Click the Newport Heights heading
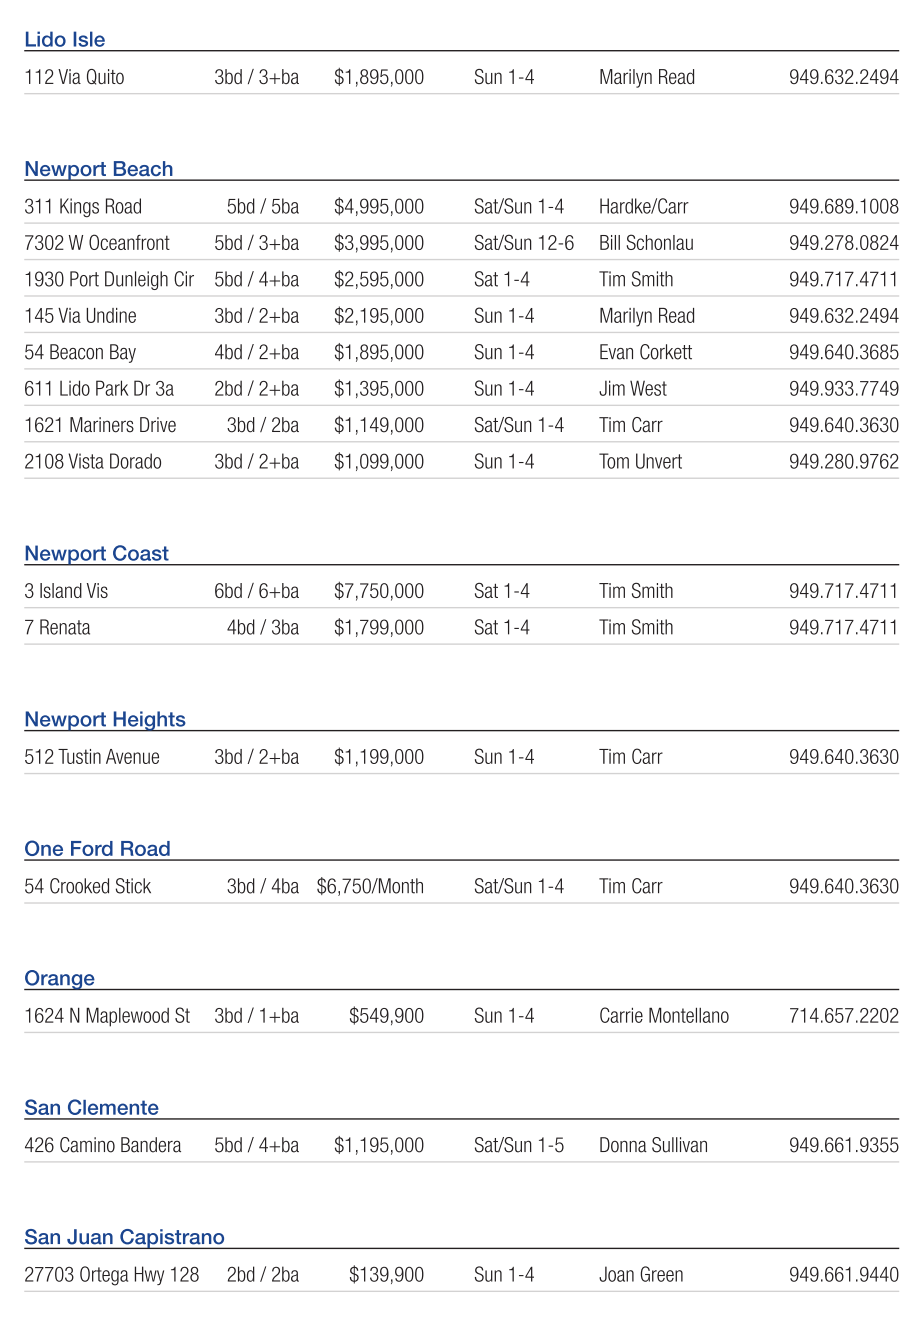This screenshot has width=924, height=1319. point(105,719)
